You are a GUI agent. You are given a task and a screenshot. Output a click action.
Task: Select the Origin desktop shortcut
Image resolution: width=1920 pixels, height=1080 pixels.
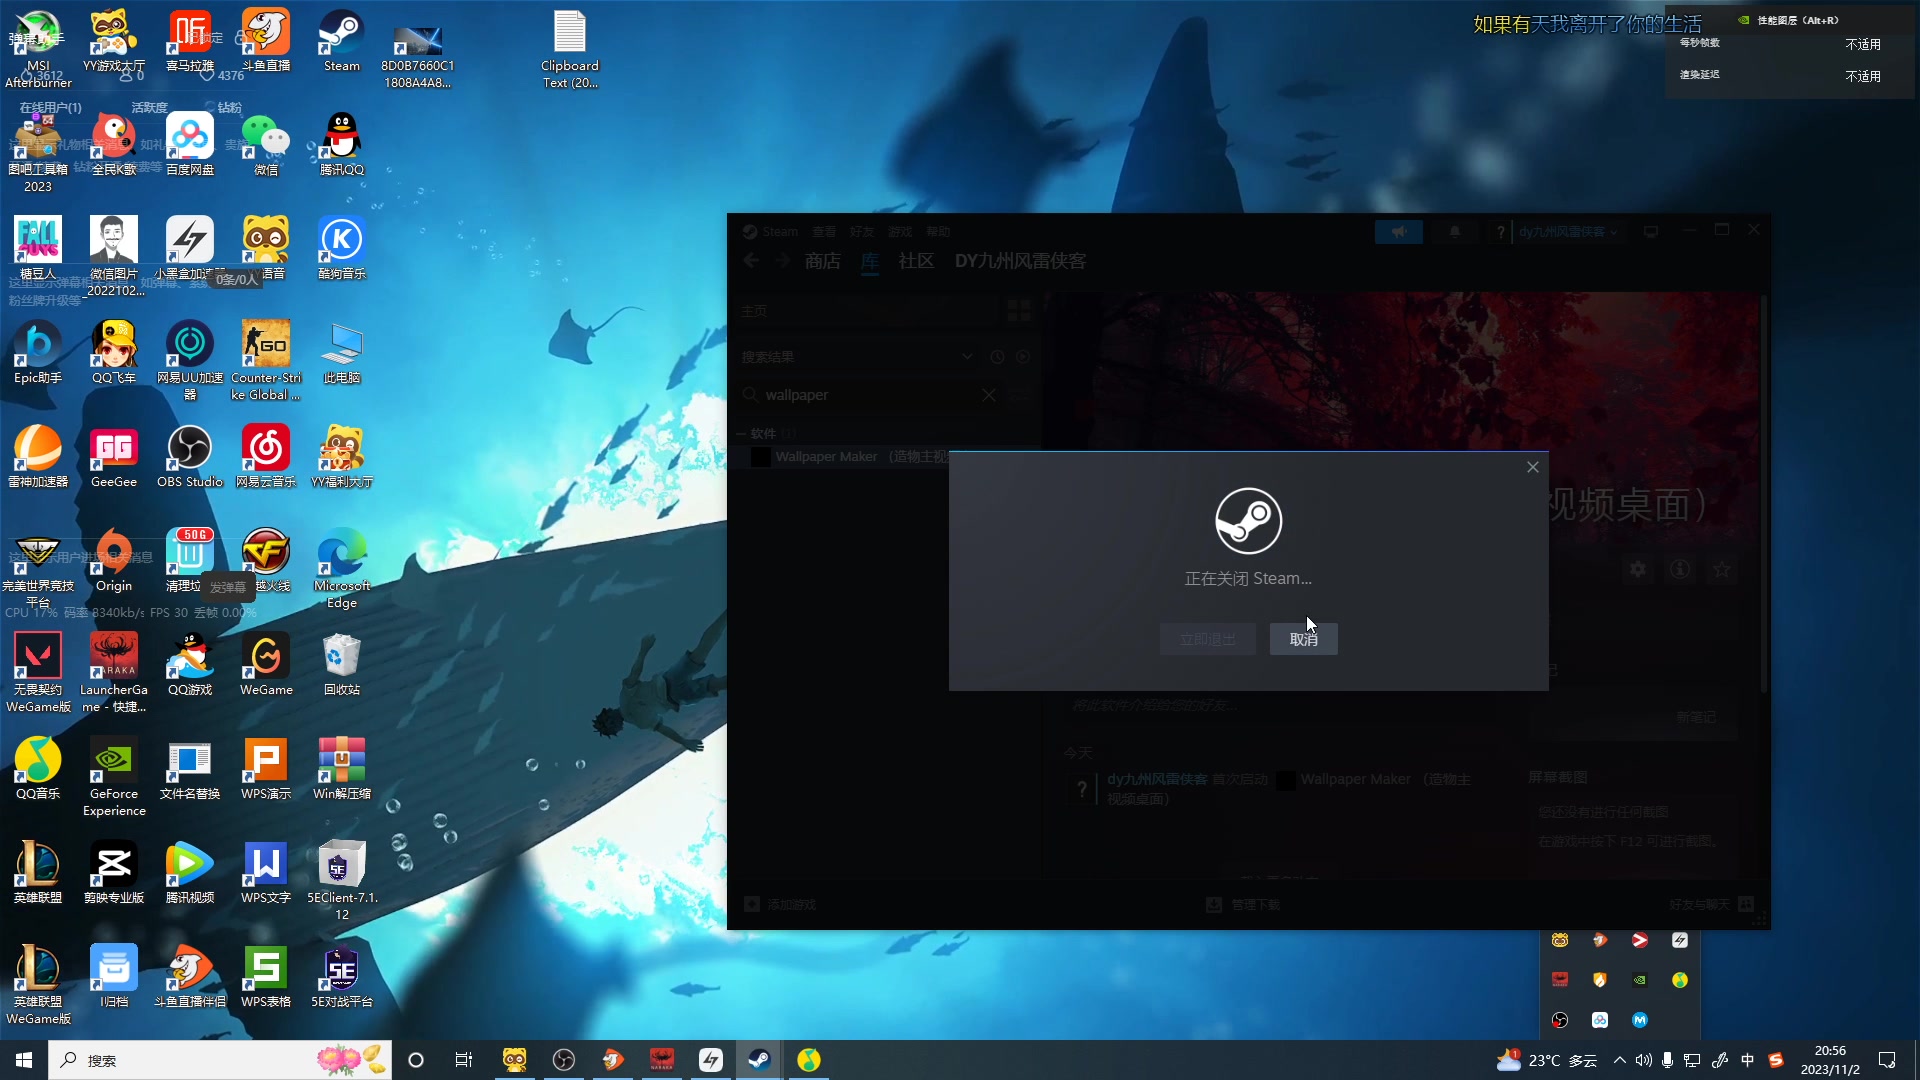(x=114, y=561)
